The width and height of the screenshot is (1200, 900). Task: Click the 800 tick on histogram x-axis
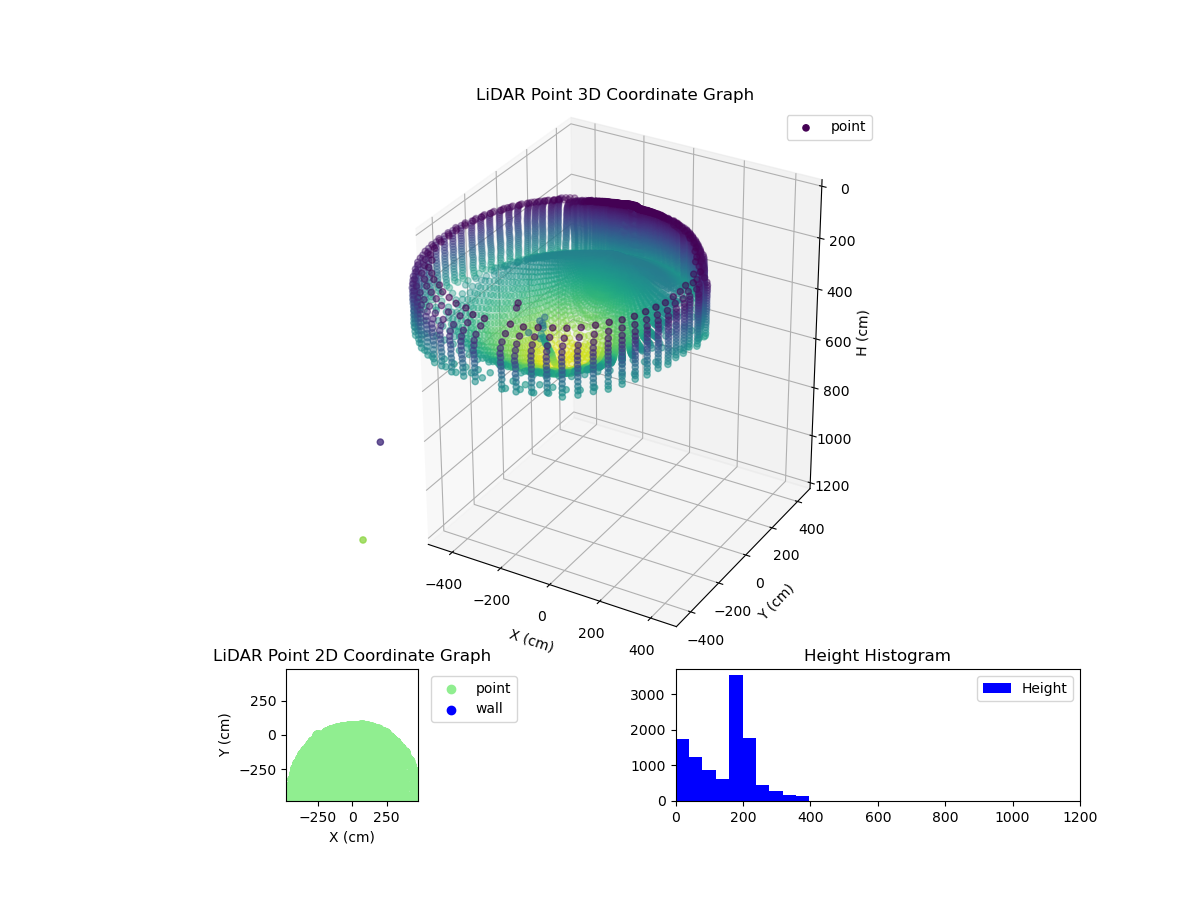(x=945, y=817)
